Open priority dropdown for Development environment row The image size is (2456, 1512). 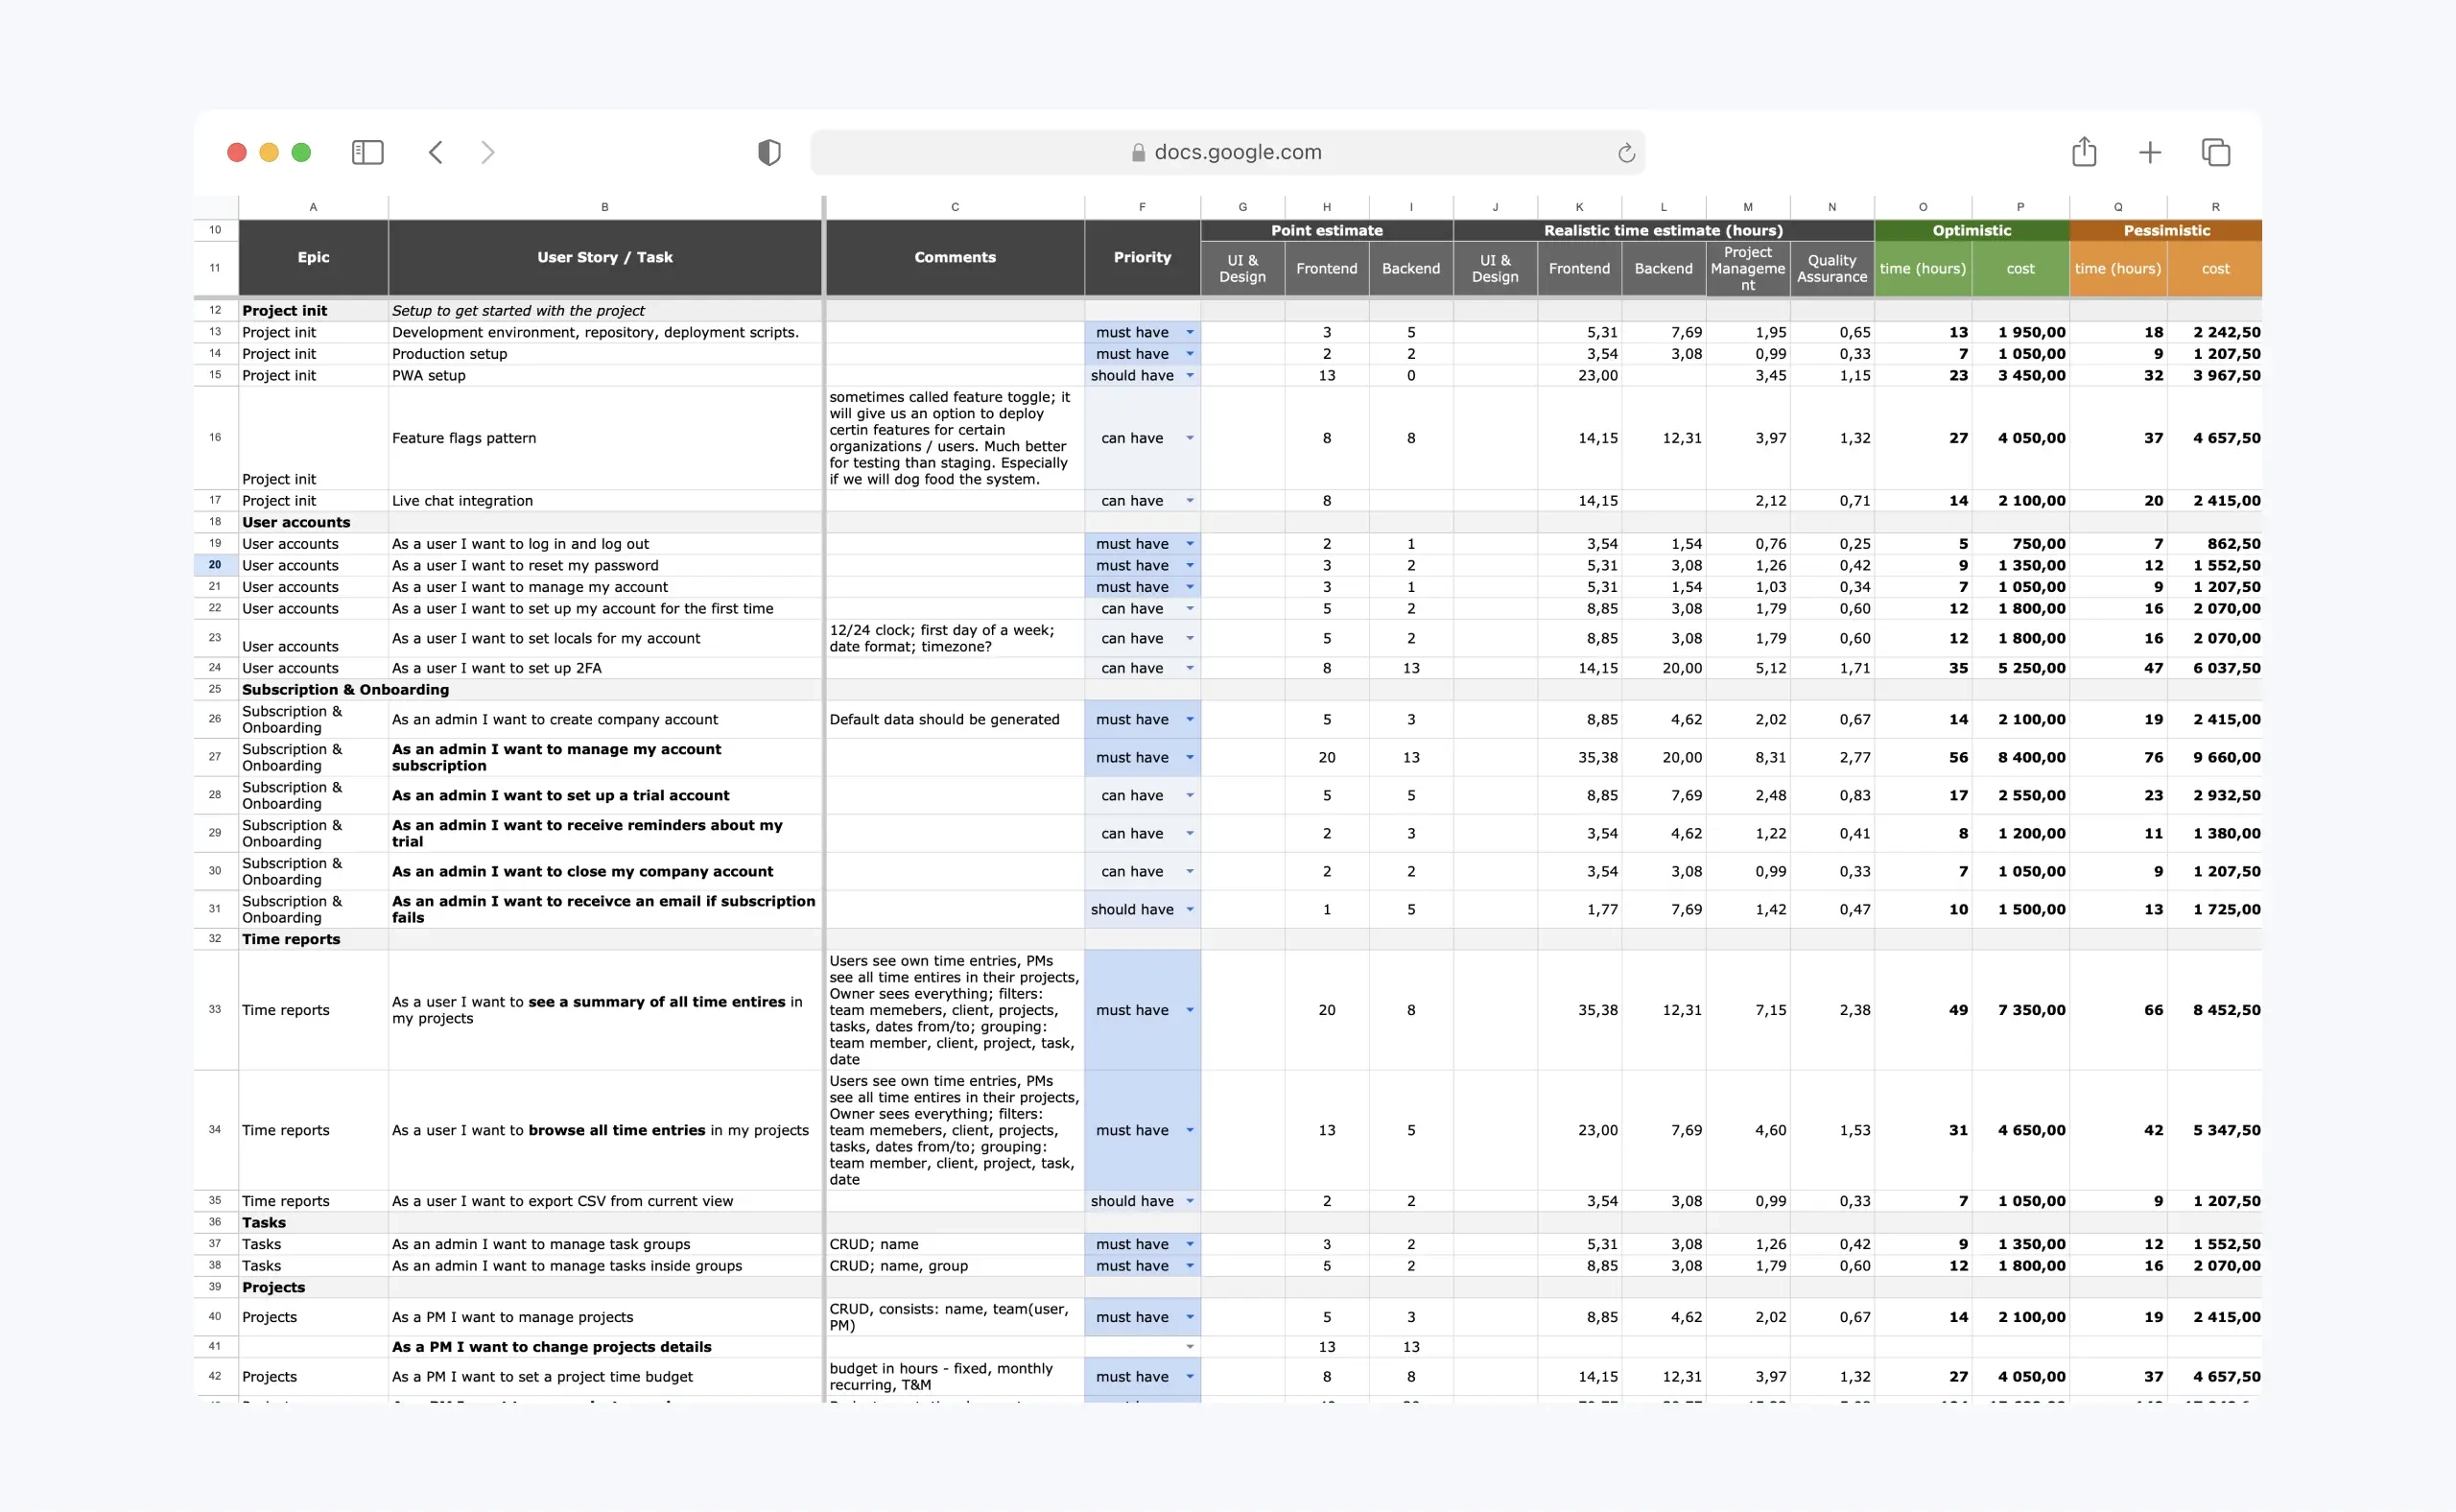click(x=1190, y=332)
